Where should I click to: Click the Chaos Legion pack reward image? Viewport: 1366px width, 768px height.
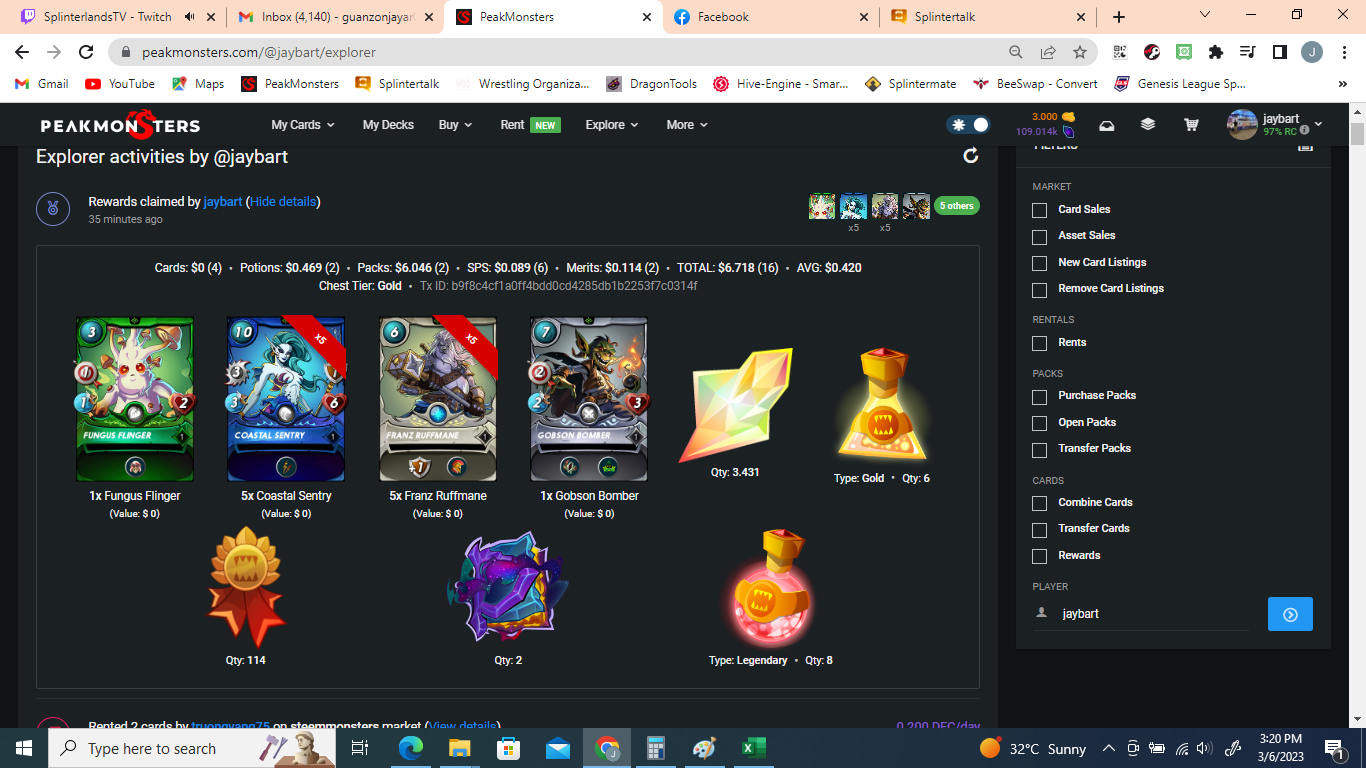point(508,587)
